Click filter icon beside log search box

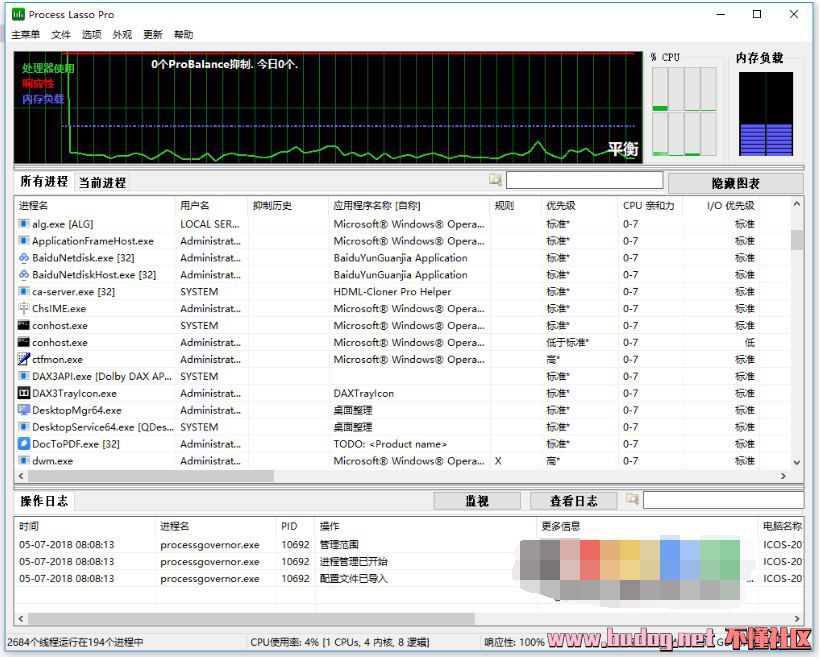tap(632, 499)
